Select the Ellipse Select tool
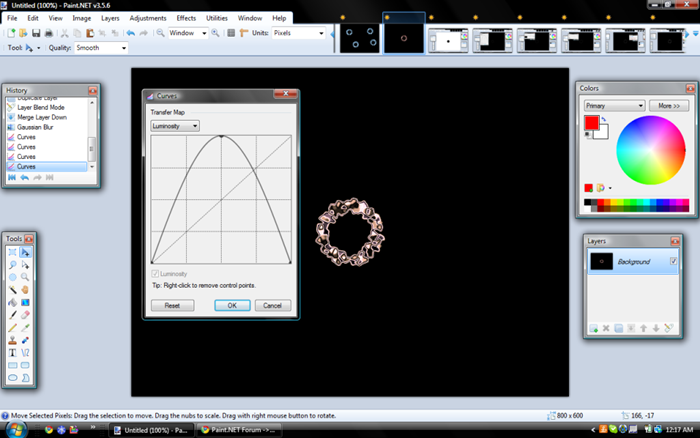This screenshot has height=438, width=700. coord(12,277)
